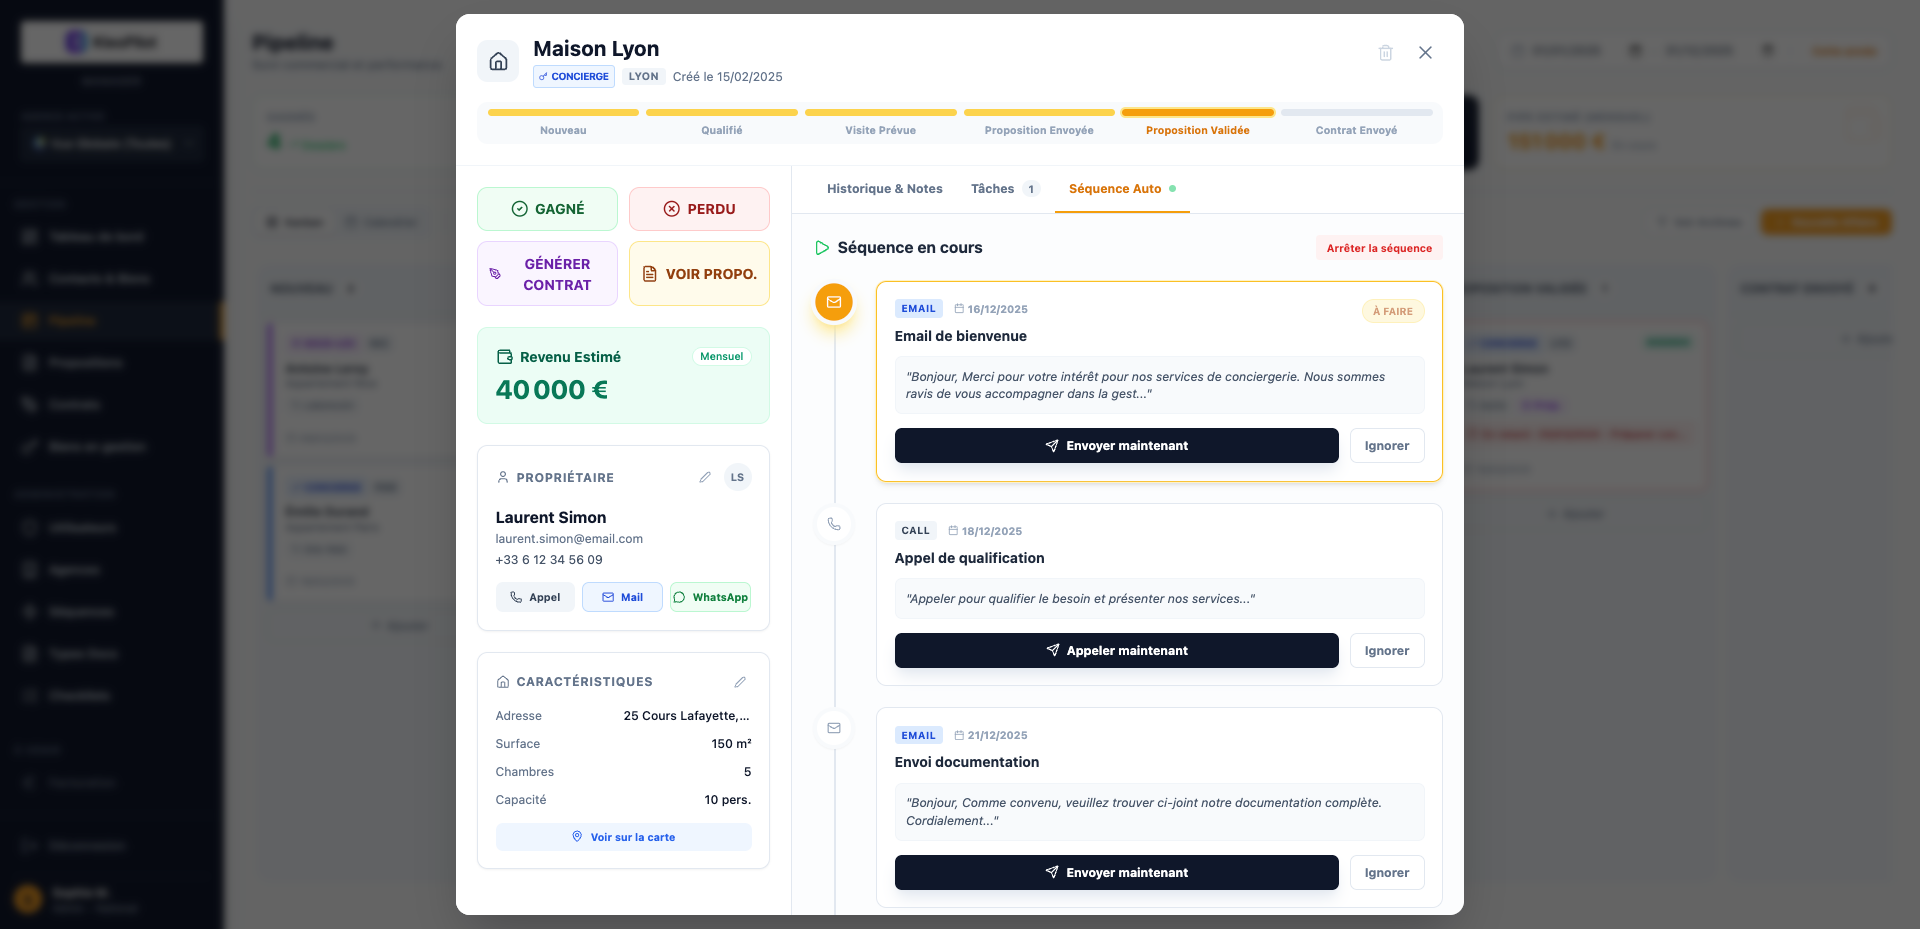Mark the deal as Perdu
The height and width of the screenshot is (929, 1920).
click(699, 209)
